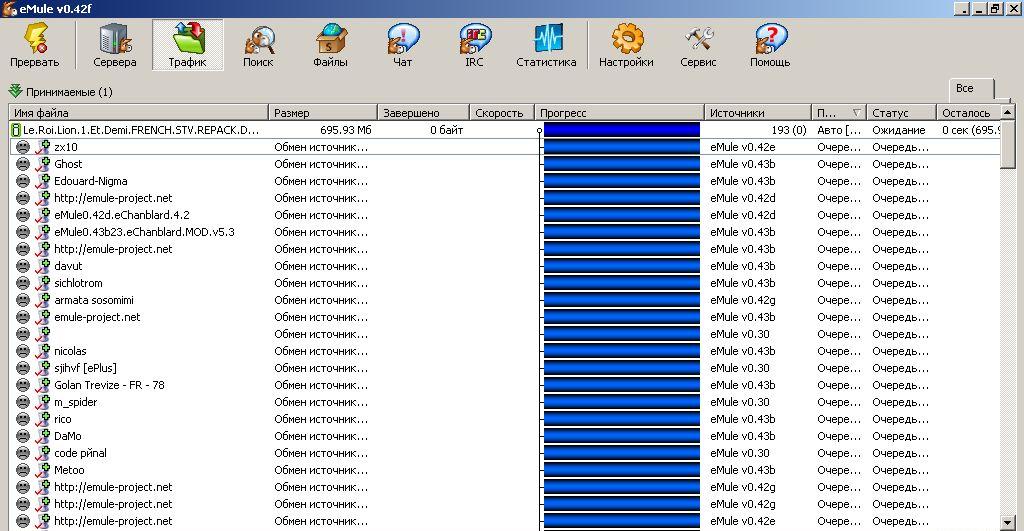Open the Сервера servers view
1024x531 pixels.
pyautogui.click(x=114, y=44)
